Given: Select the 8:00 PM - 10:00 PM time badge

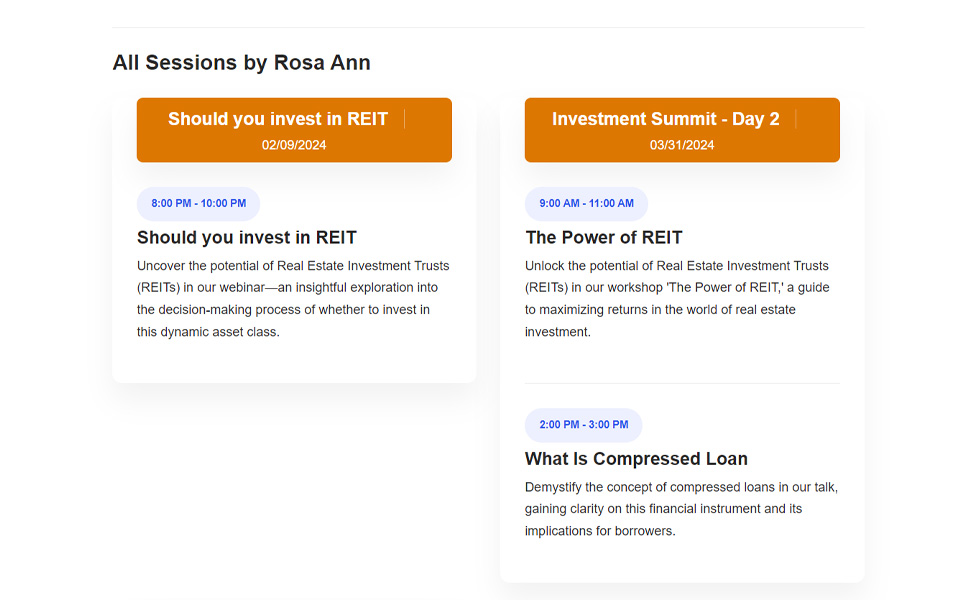Looking at the screenshot, I should point(198,204).
